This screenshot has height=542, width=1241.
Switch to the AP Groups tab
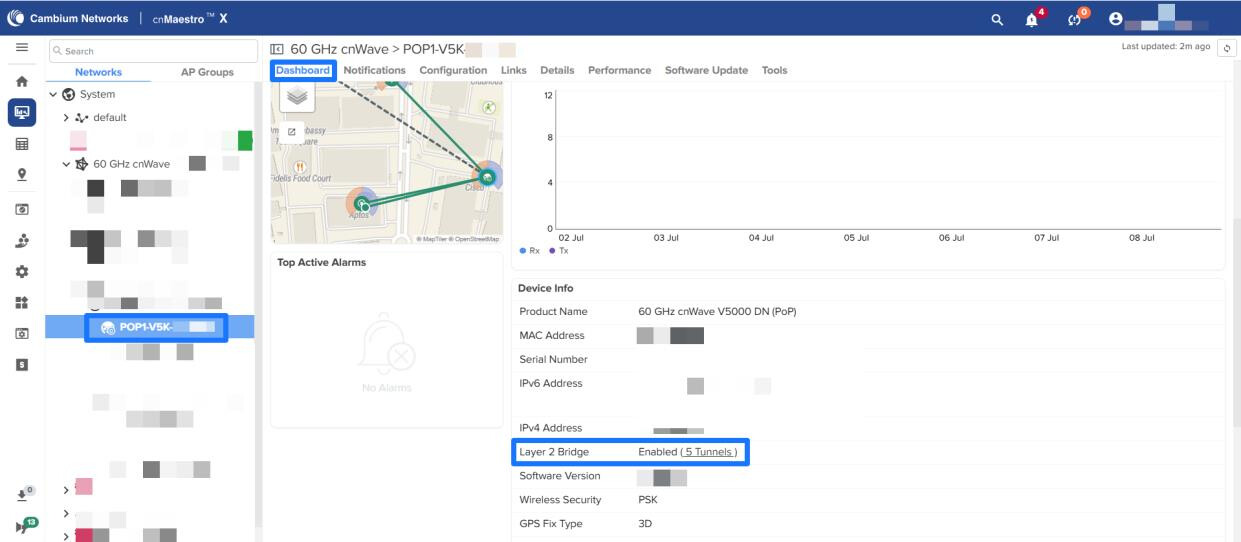tap(206, 72)
